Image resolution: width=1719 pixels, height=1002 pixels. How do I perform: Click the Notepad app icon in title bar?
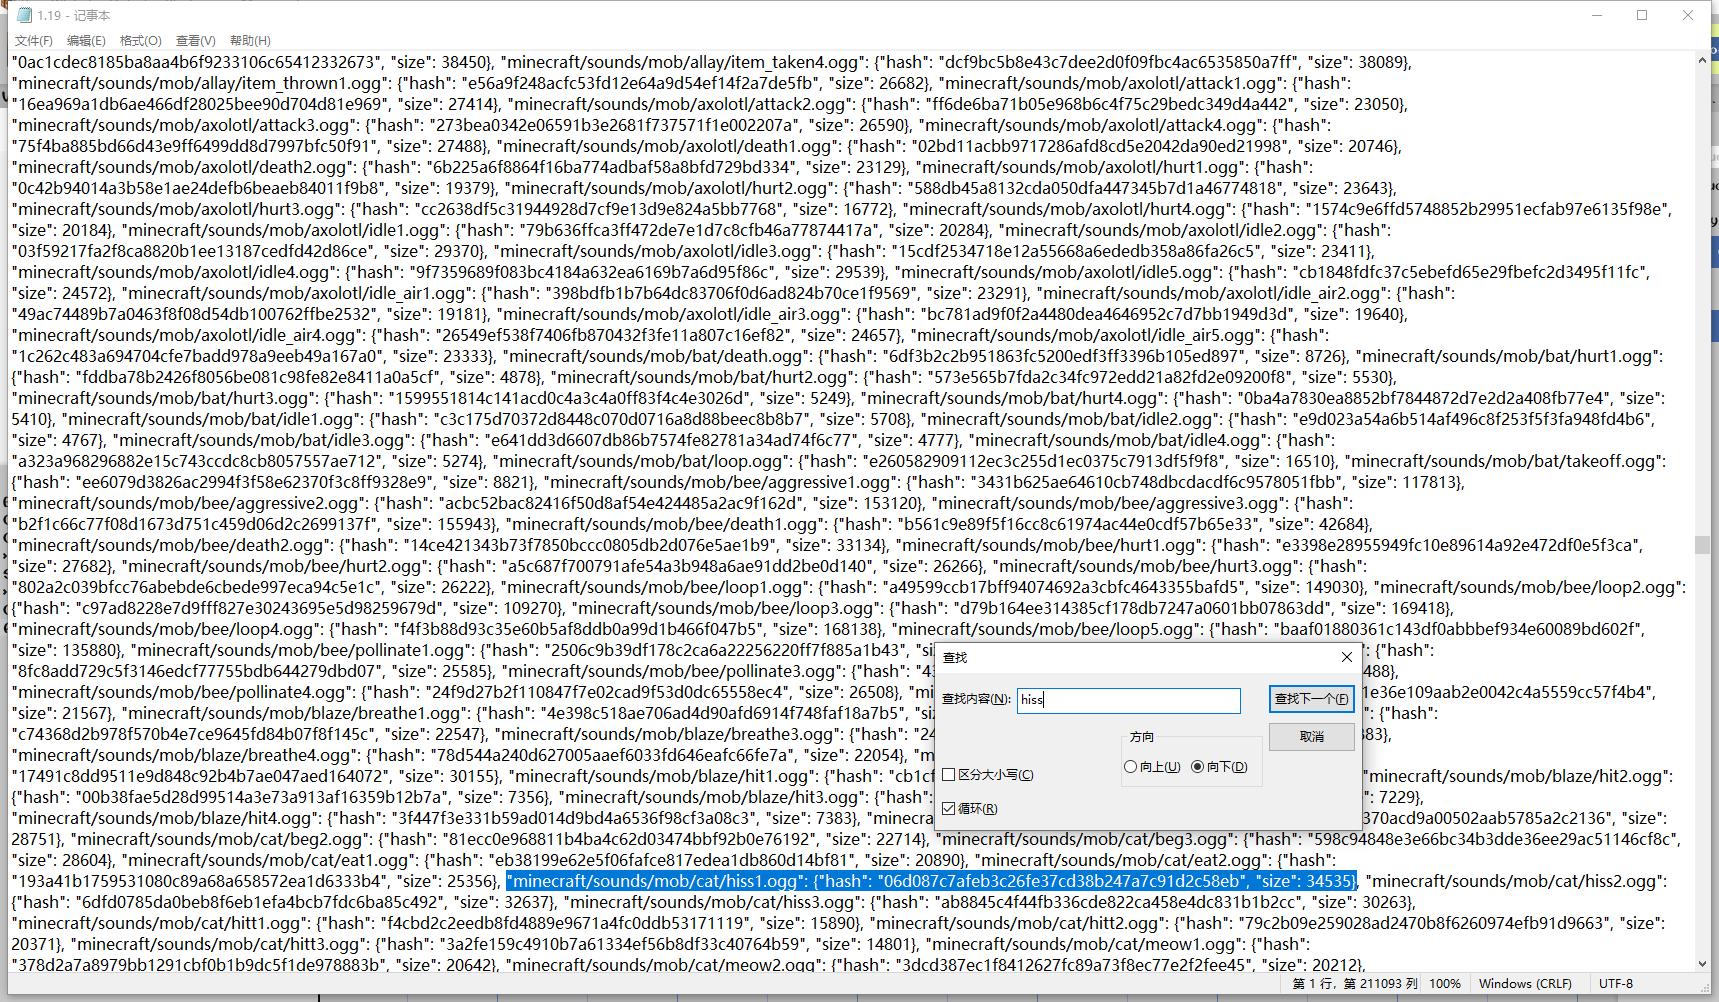(x=25, y=15)
